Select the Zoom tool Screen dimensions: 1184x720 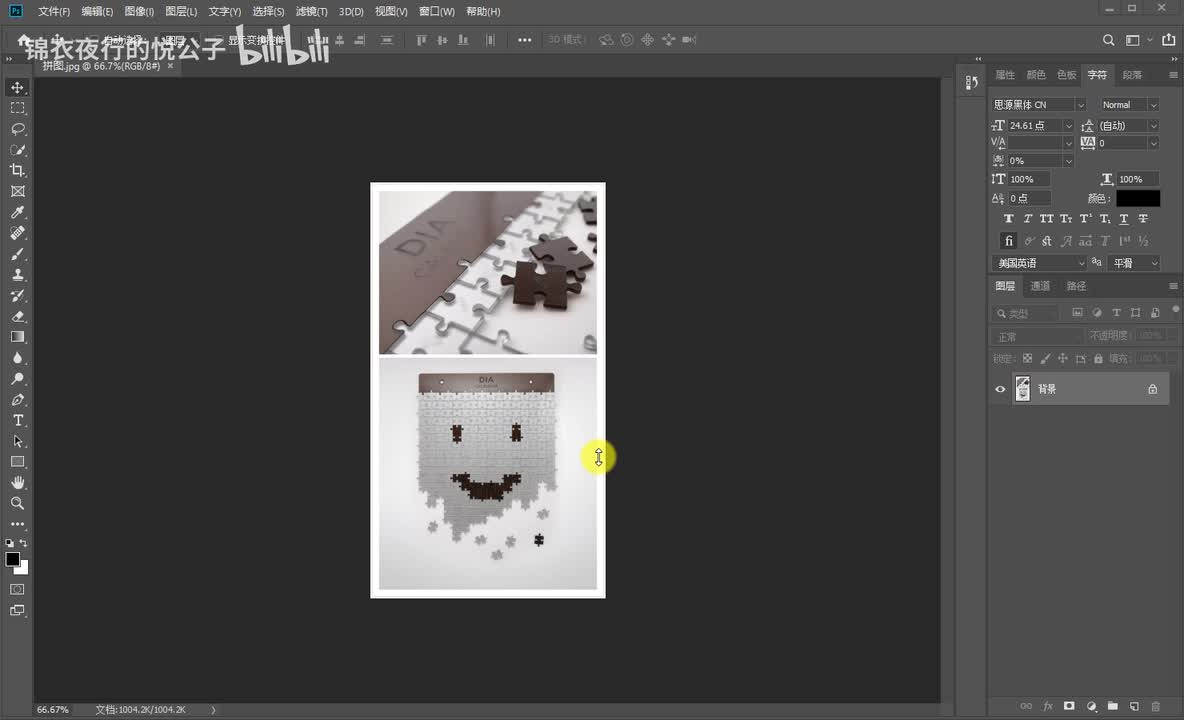pyautogui.click(x=17, y=503)
